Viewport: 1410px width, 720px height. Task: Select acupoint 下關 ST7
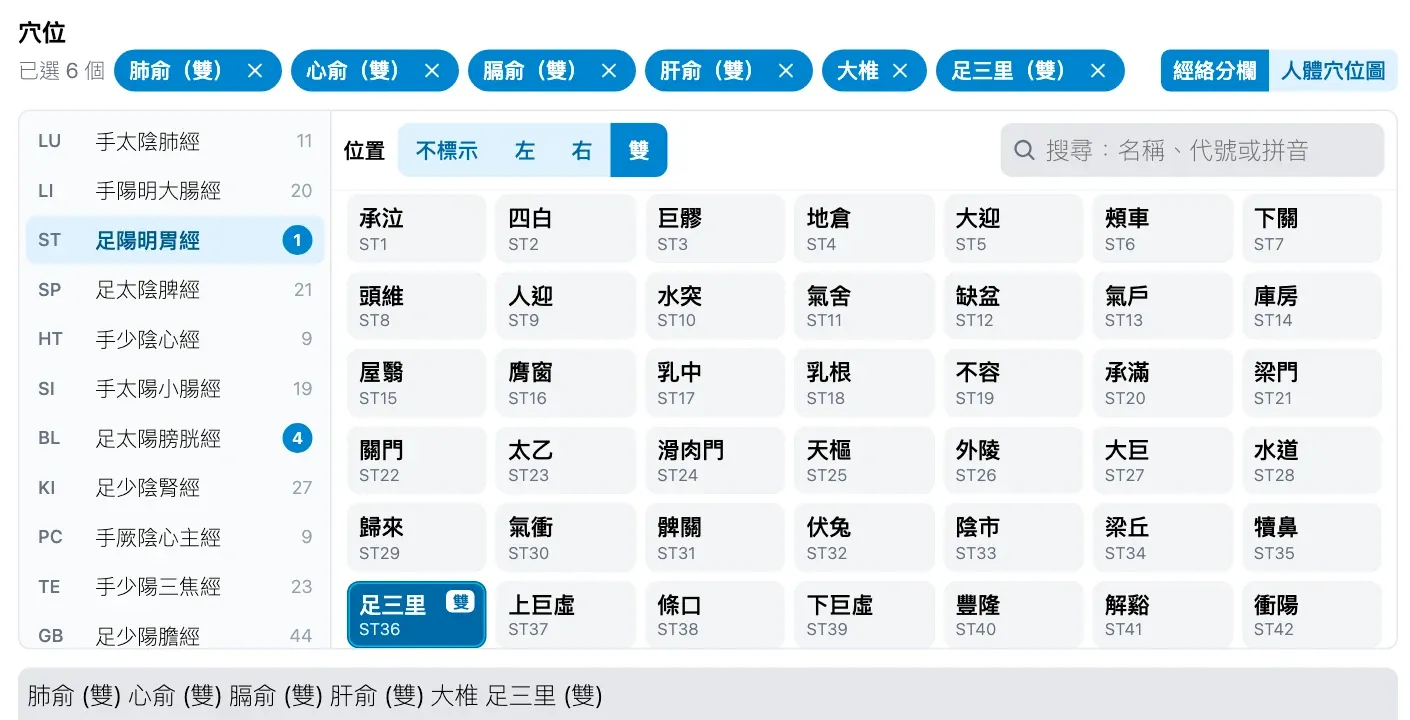pyautogui.click(x=1312, y=229)
